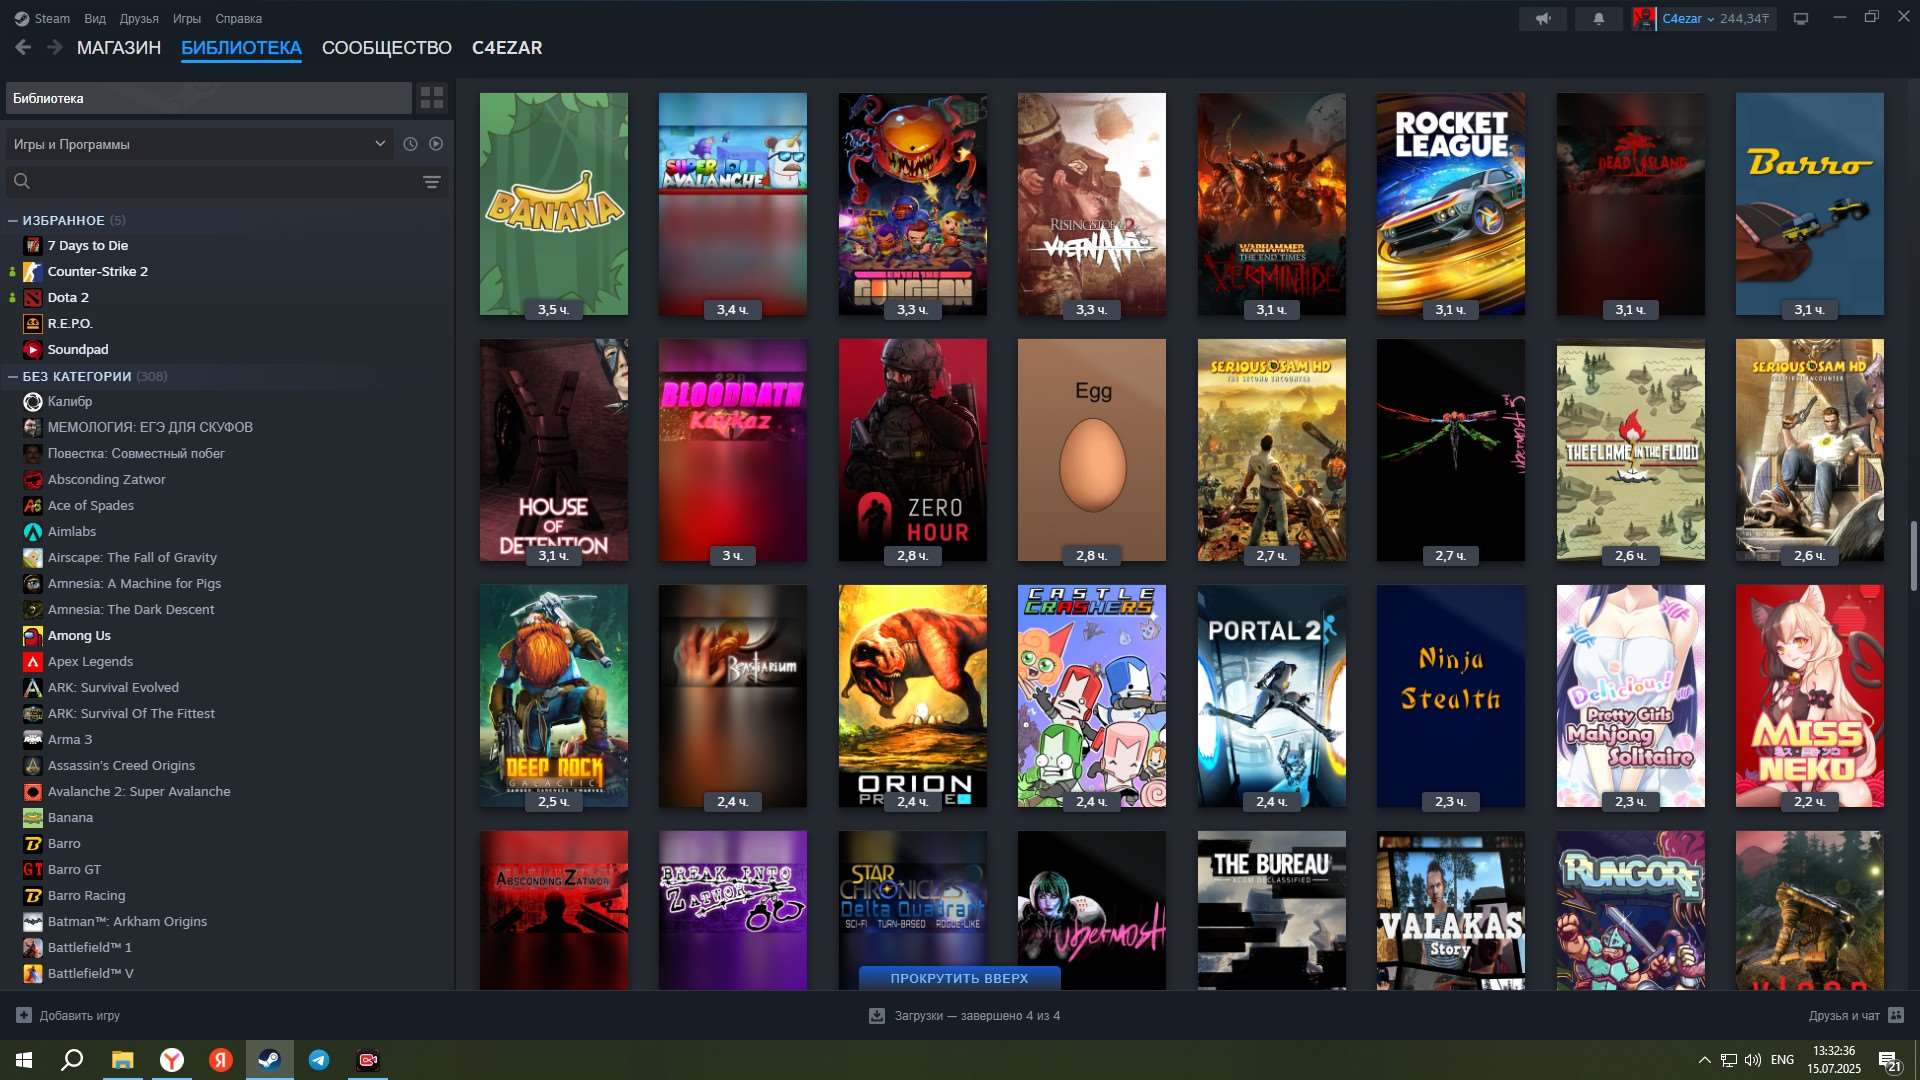Open the Друзья menu
This screenshot has width=1920, height=1080.
pyautogui.click(x=139, y=18)
